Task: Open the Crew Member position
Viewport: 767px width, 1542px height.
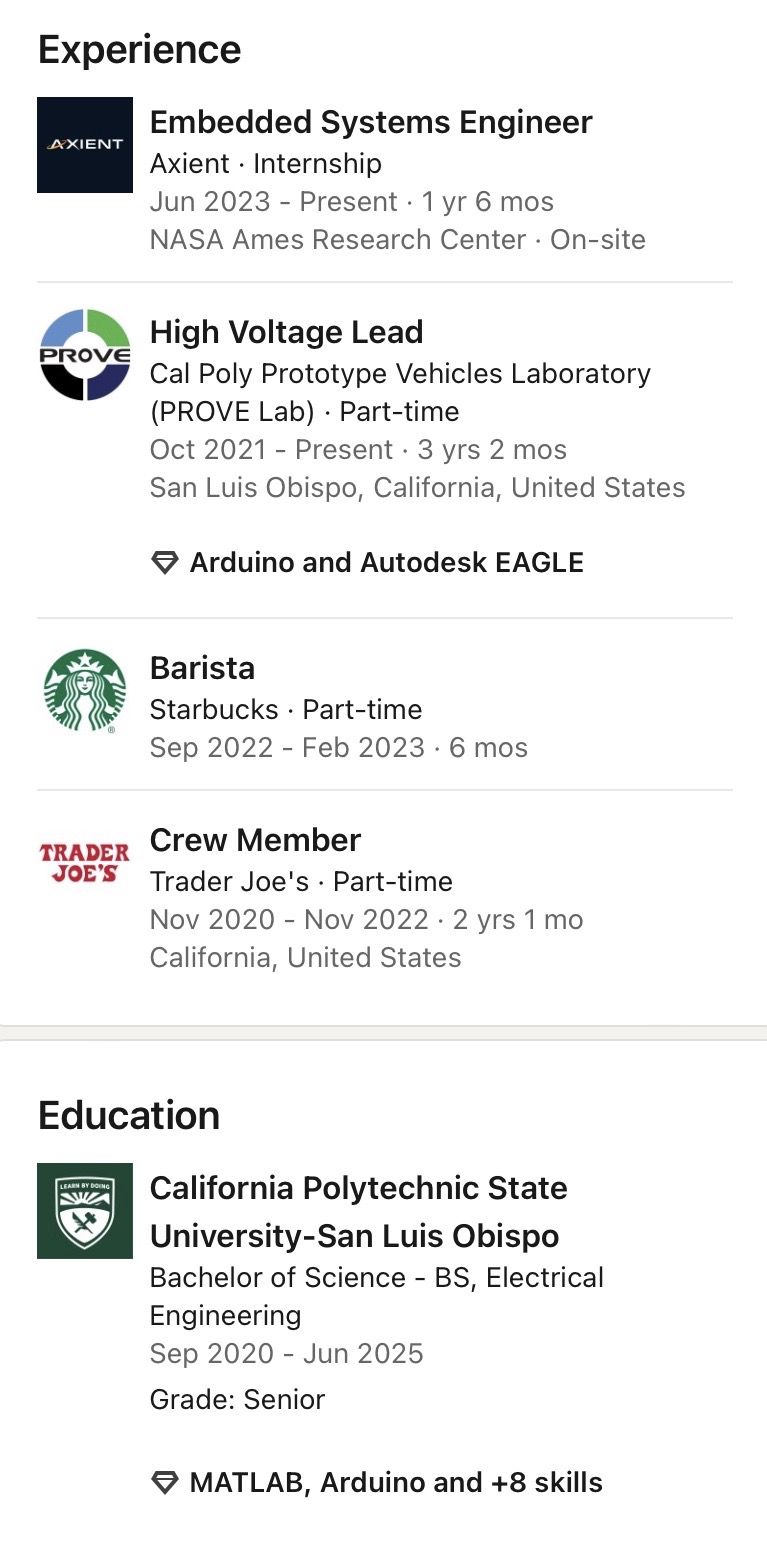Action: click(255, 840)
